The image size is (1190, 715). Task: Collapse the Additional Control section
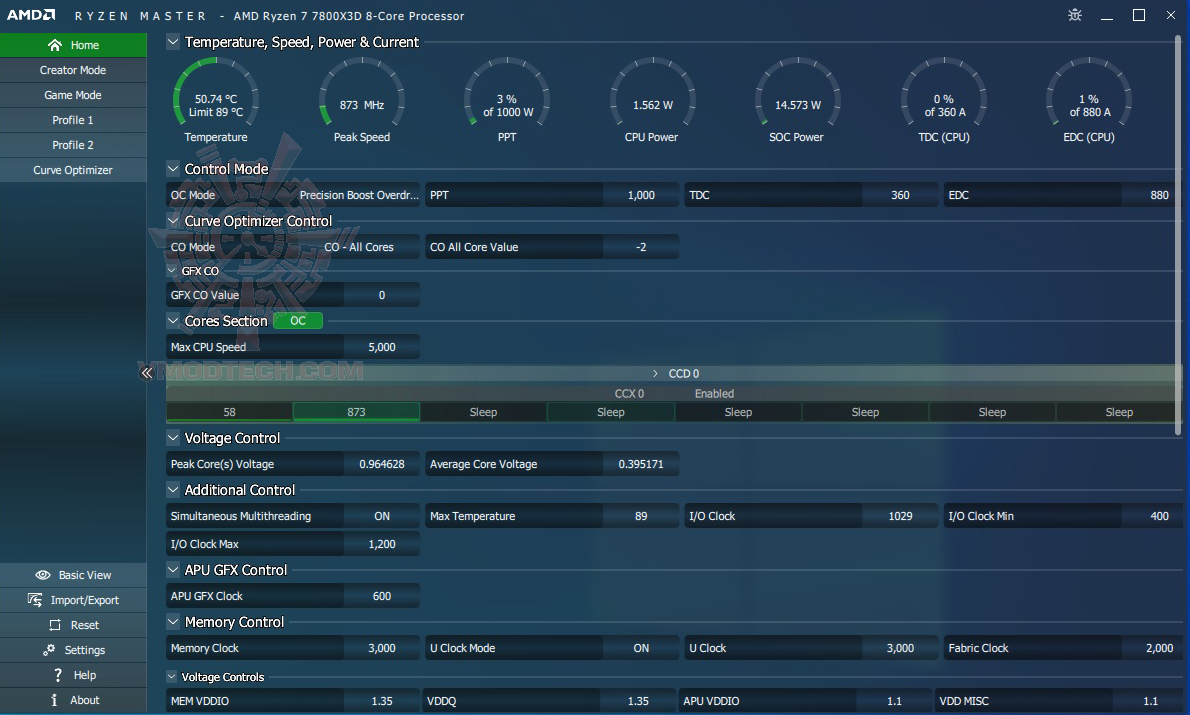173,490
